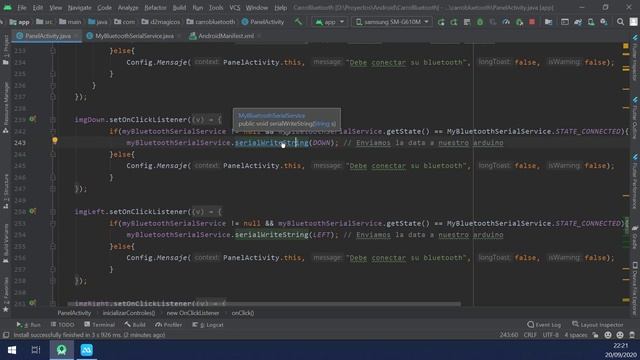Click the green Debug bug icon
The height and width of the screenshot is (360, 640).
[480, 22]
